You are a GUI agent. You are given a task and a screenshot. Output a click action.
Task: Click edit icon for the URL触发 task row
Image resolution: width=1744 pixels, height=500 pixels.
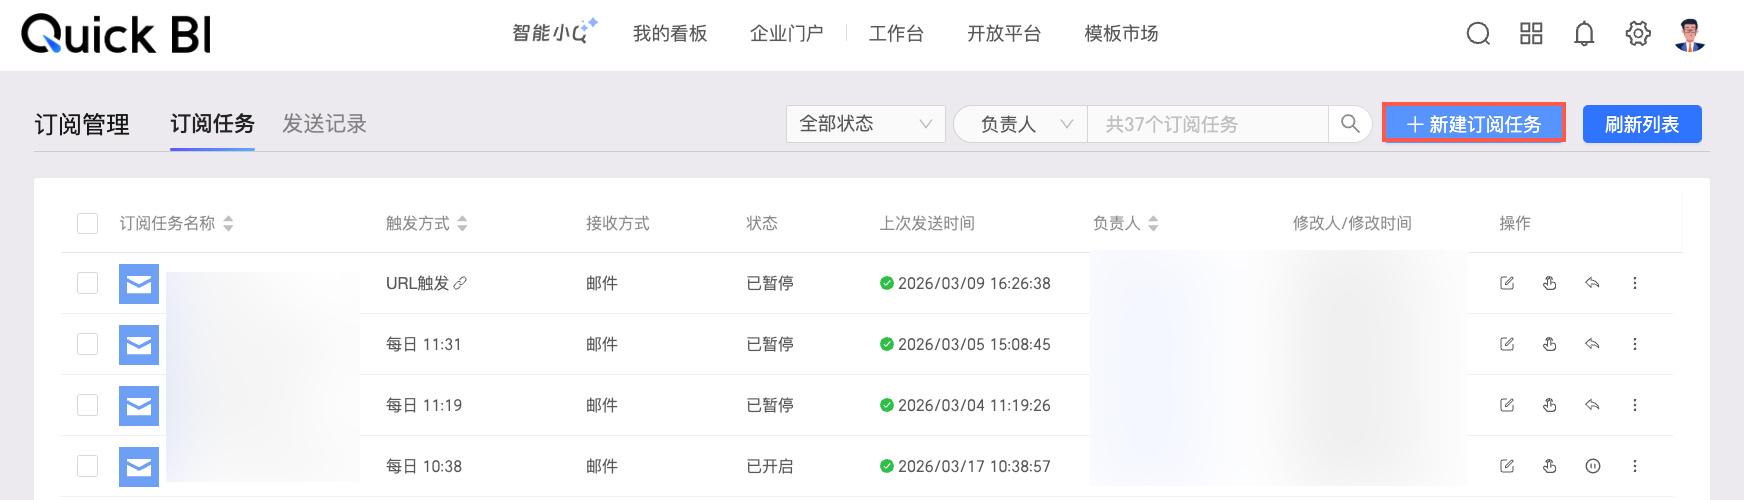tap(1507, 283)
